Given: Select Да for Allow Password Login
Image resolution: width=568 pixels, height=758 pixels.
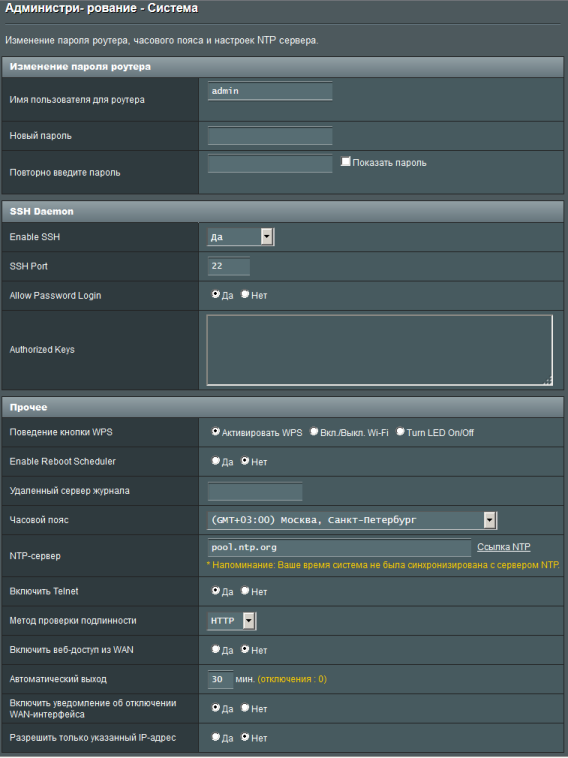Looking at the screenshot, I should click(216, 294).
